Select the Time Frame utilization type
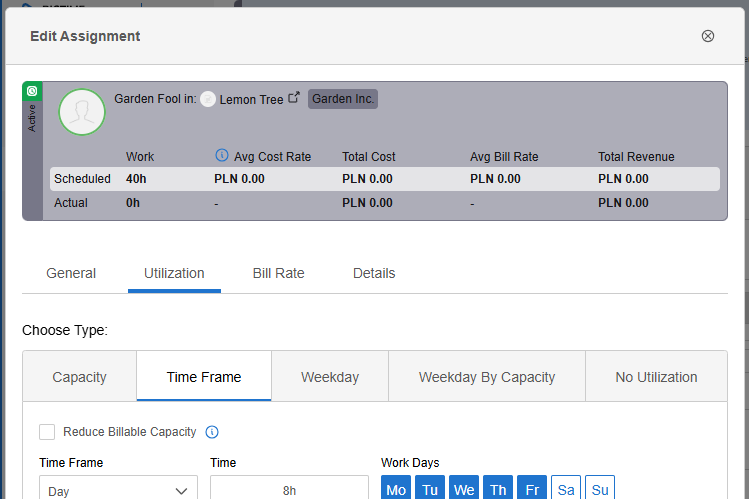Screen dimensions: 749x499 pyautogui.click(x=204, y=377)
